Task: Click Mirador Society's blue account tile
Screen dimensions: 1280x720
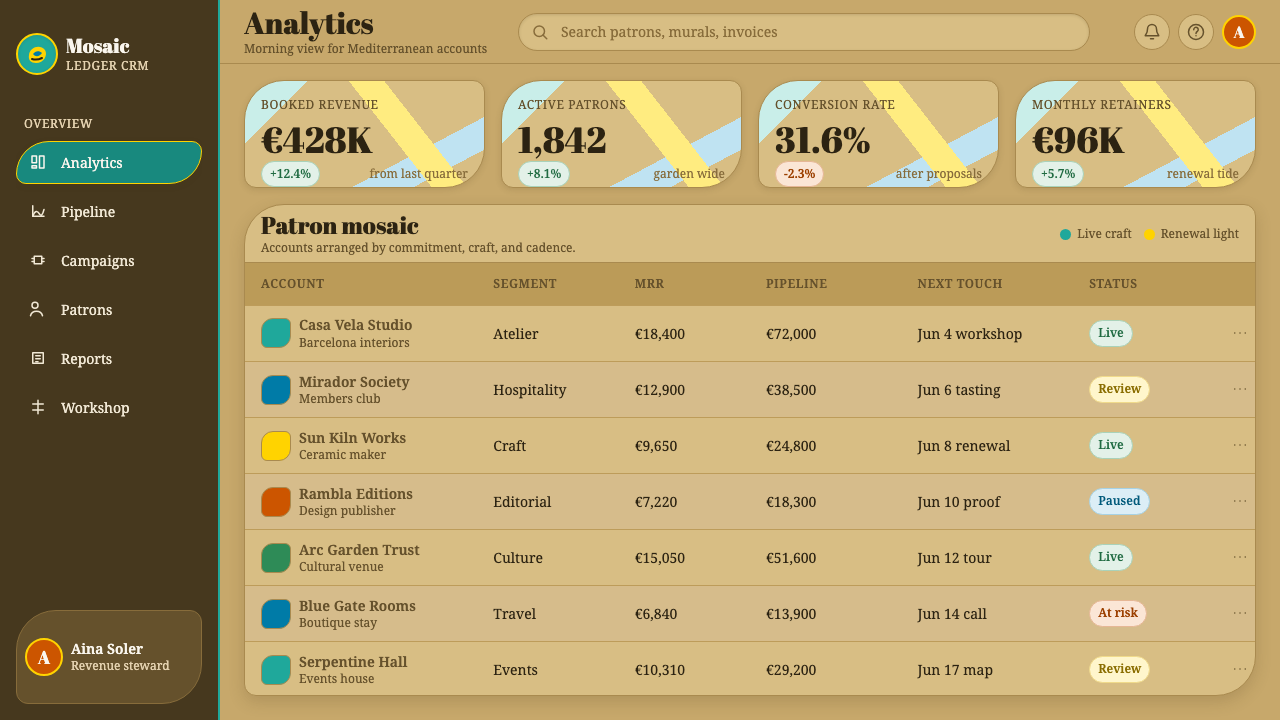Action: coord(276,389)
